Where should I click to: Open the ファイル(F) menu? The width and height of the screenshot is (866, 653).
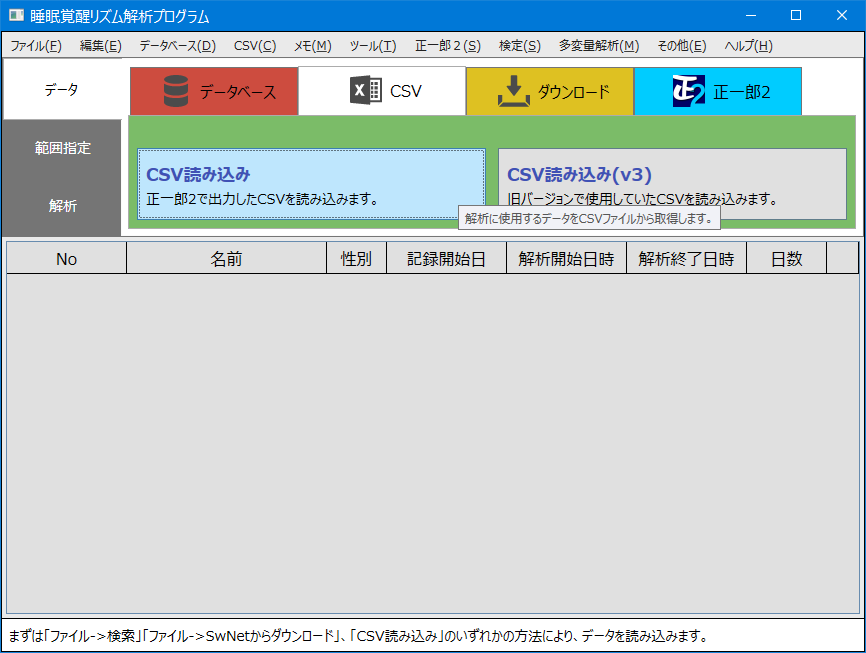coord(36,46)
